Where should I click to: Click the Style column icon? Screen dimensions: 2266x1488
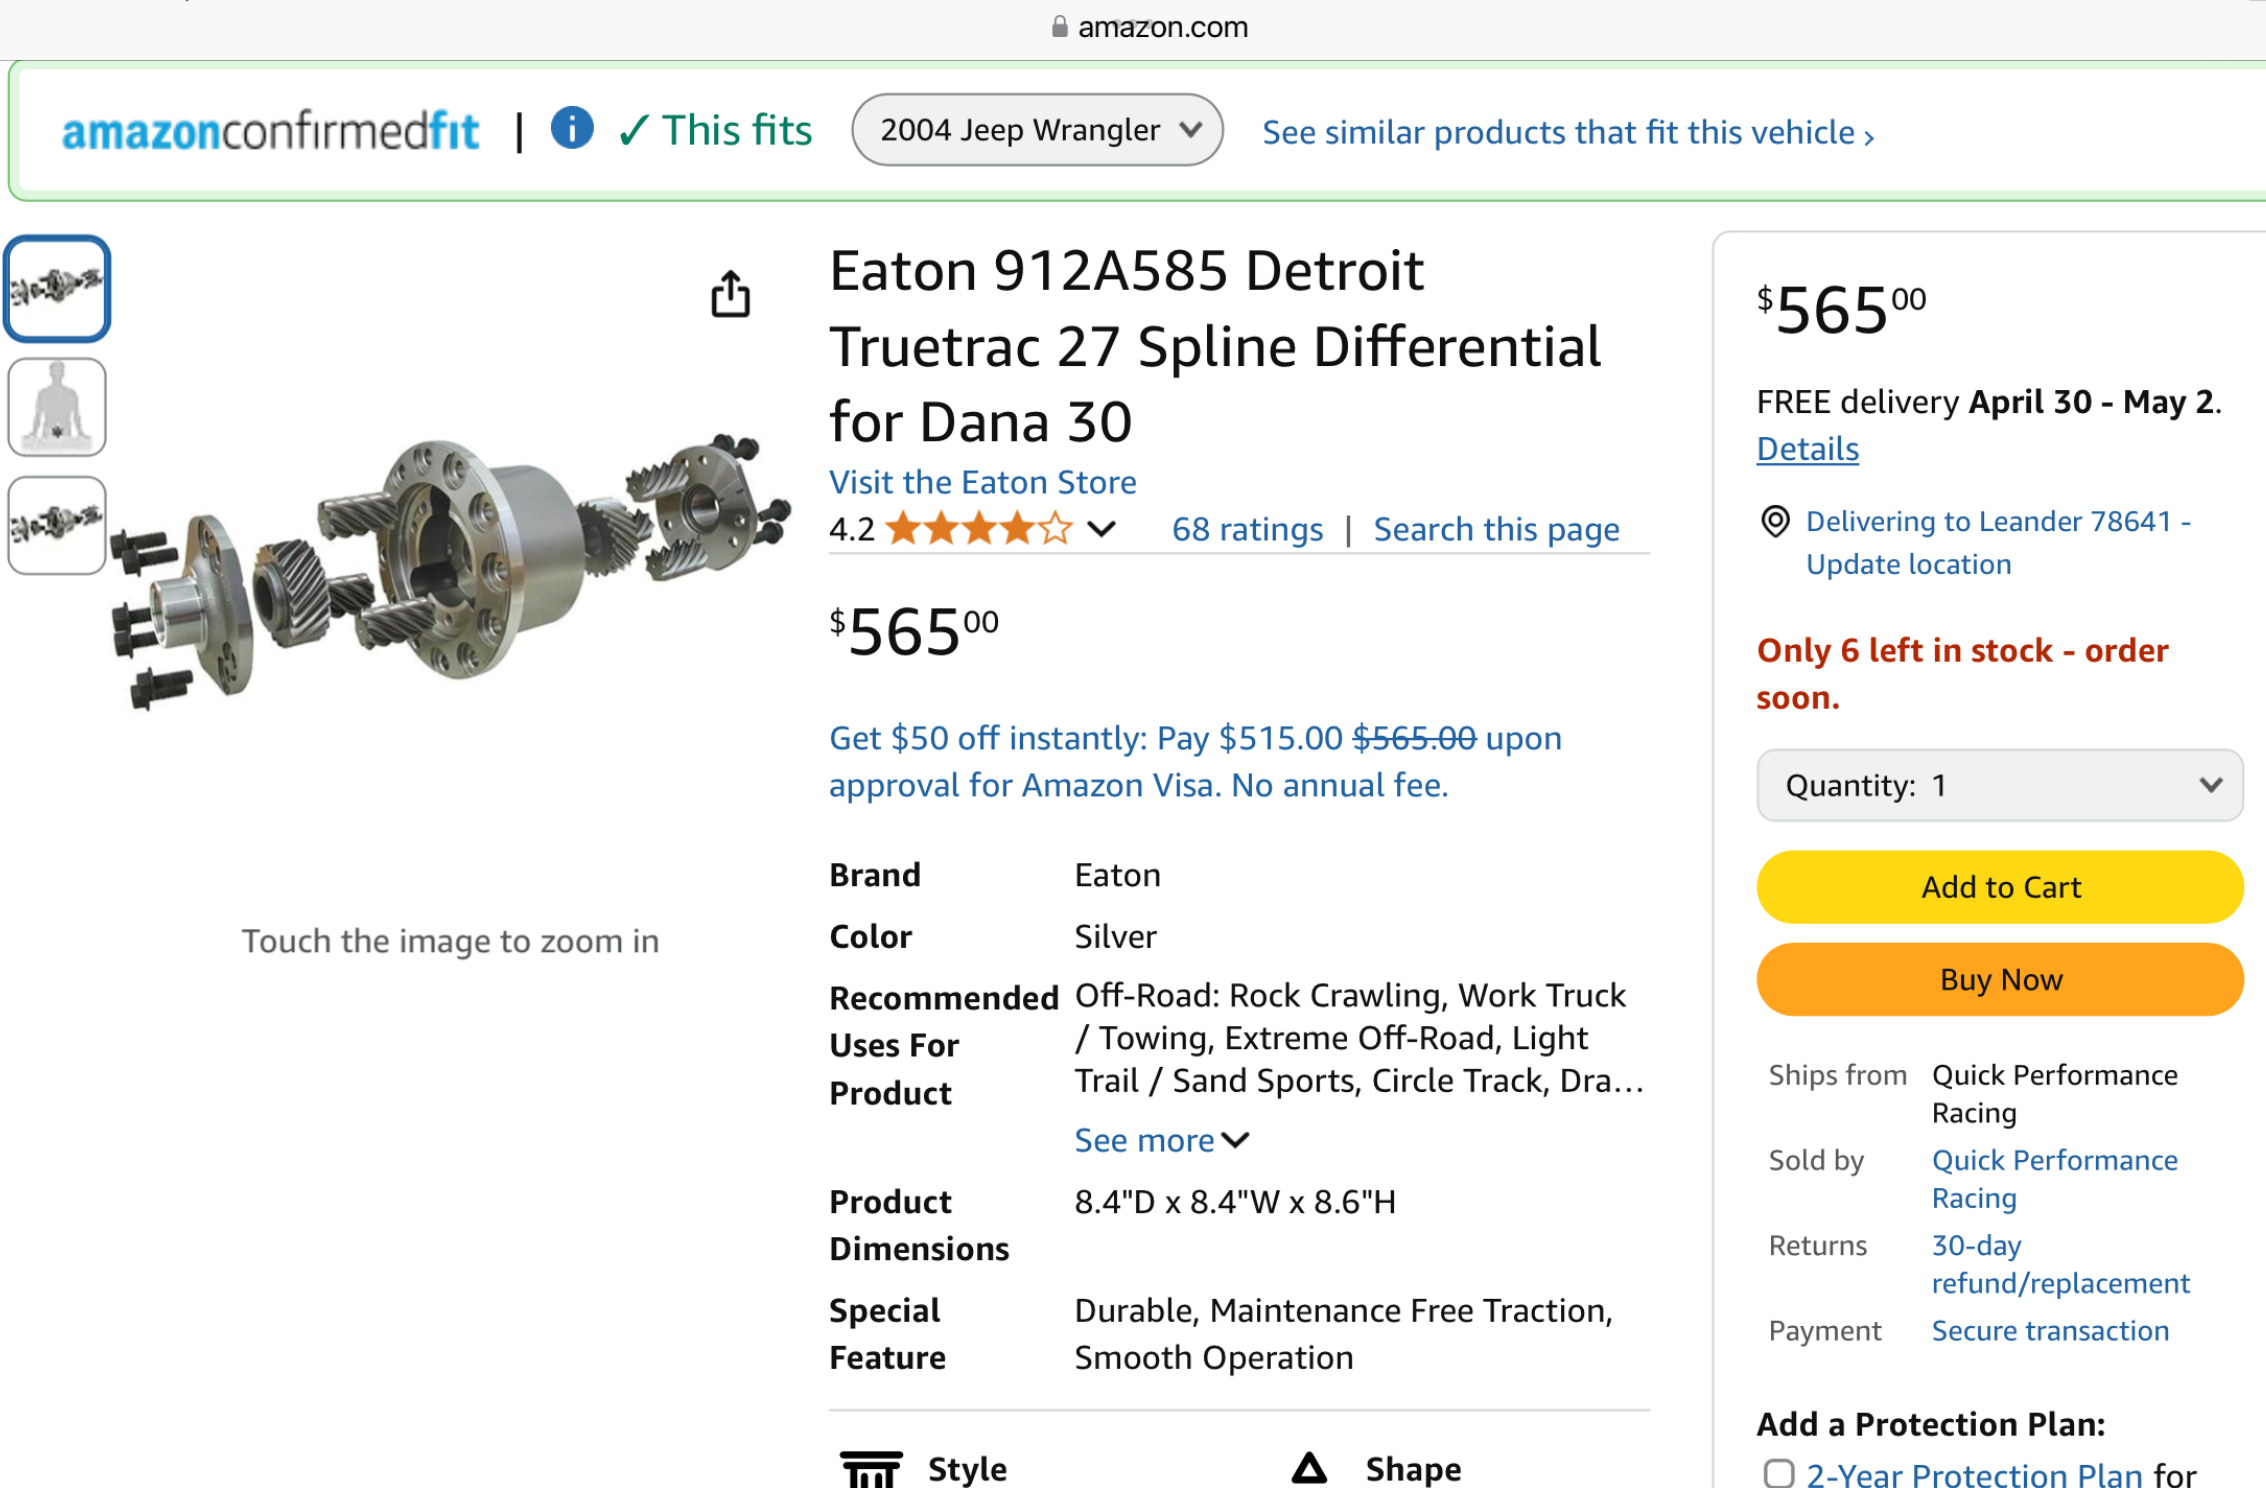pyautogui.click(x=871, y=1469)
